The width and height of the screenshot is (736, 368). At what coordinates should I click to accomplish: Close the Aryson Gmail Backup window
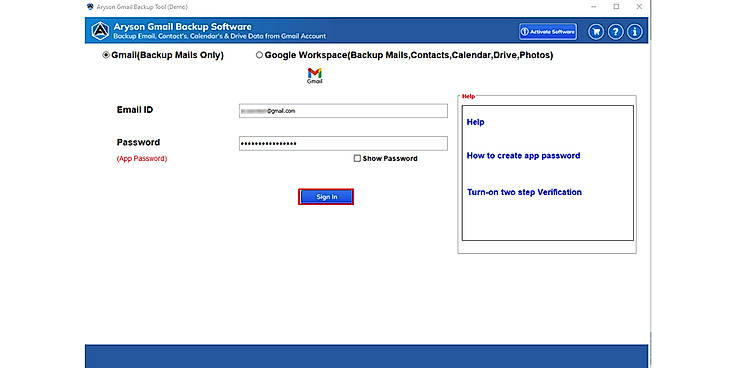tap(639, 7)
